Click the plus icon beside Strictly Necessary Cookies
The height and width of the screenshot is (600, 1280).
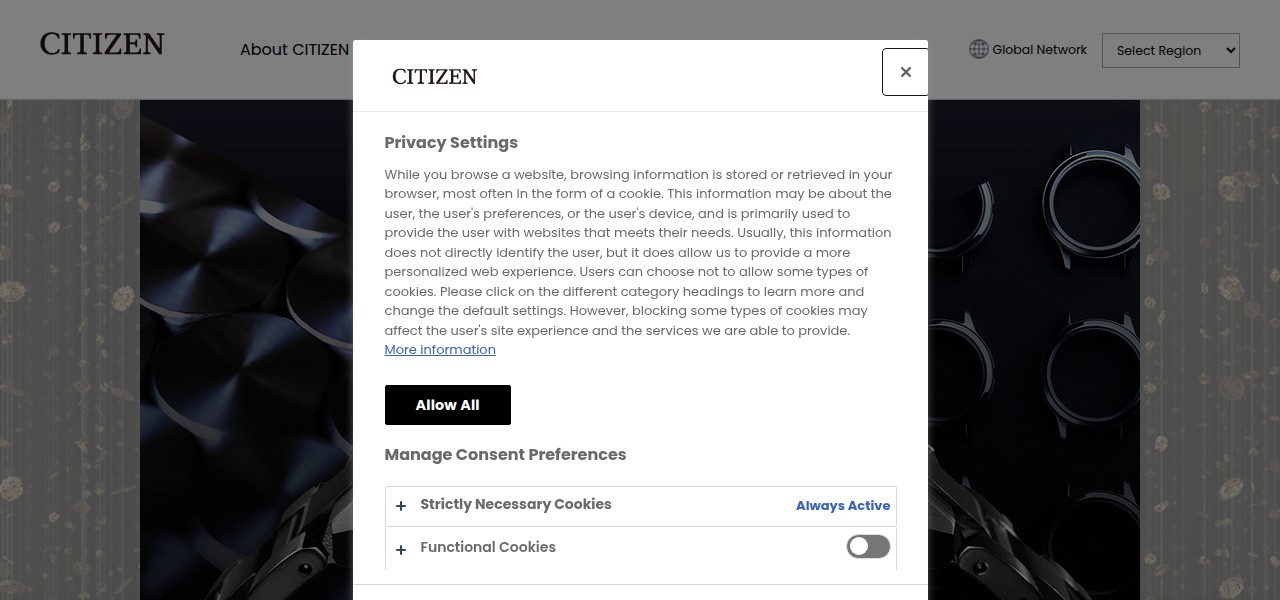click(x=401, y=506)
